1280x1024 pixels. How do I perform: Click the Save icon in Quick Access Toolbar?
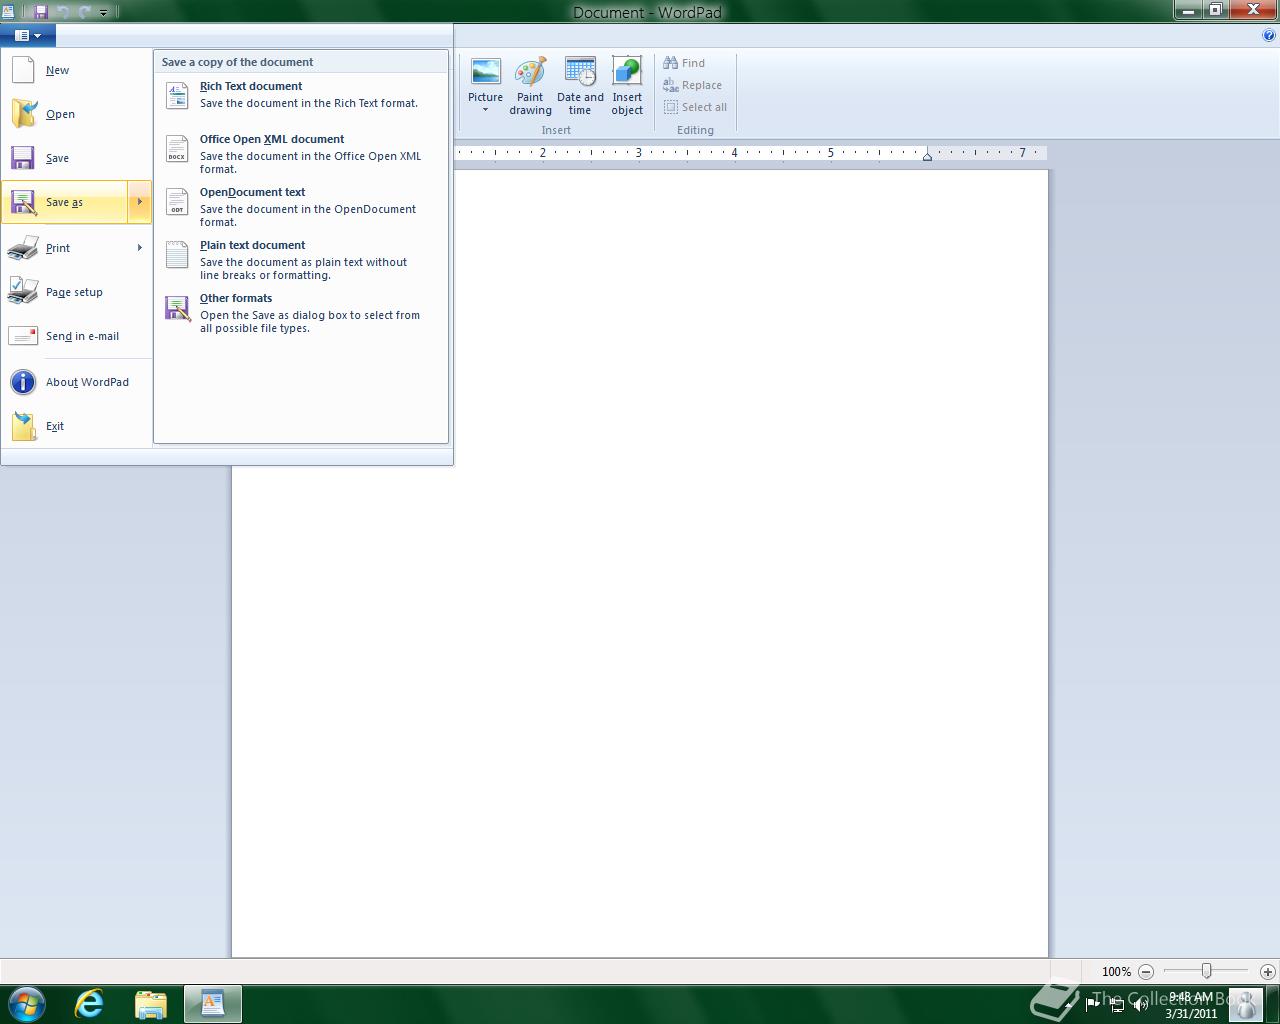coord(41,12)
